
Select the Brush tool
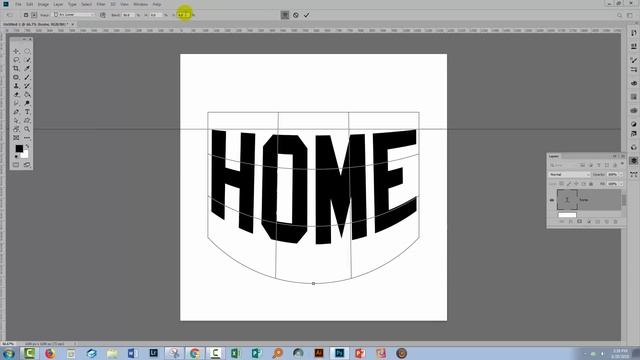(27, 77)
